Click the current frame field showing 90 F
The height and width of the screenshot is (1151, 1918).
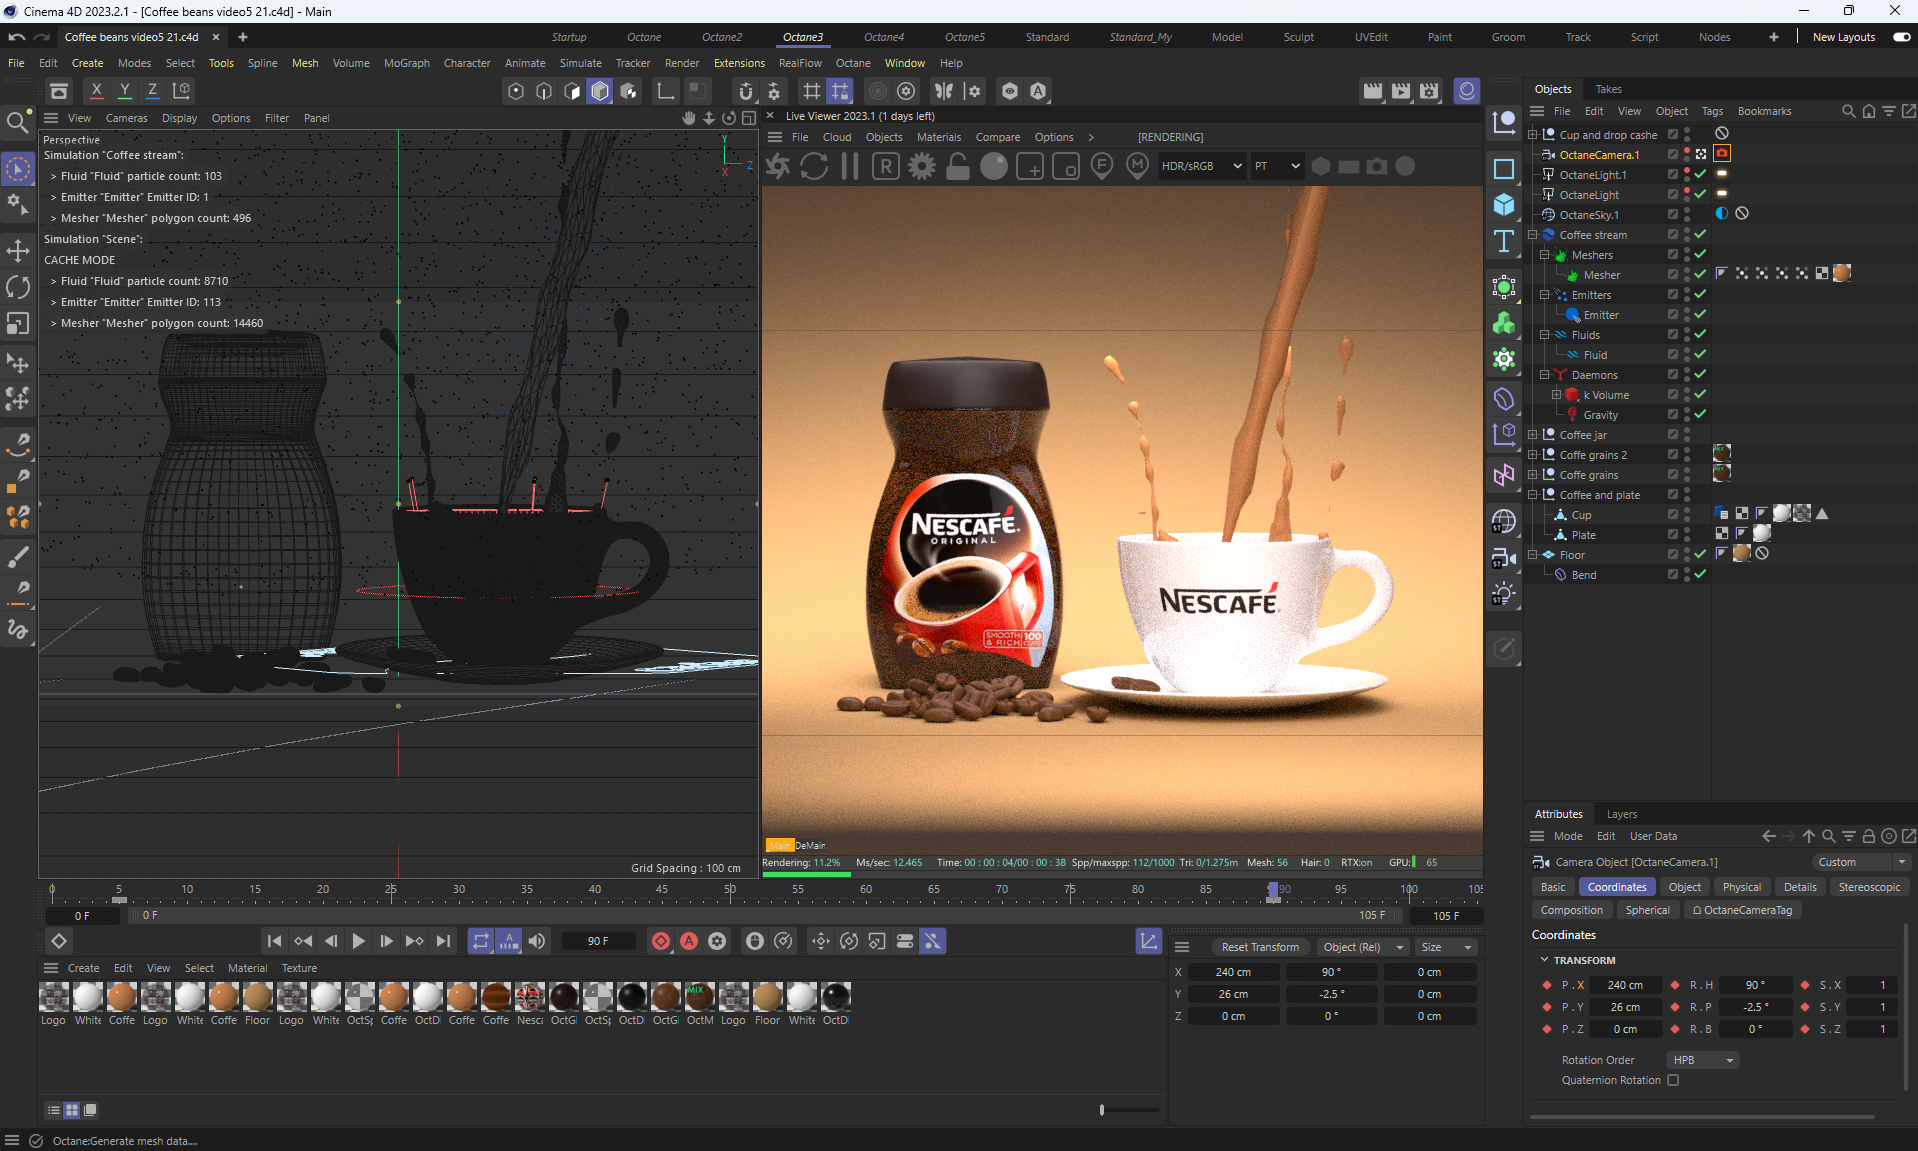[x=598, y=941]
